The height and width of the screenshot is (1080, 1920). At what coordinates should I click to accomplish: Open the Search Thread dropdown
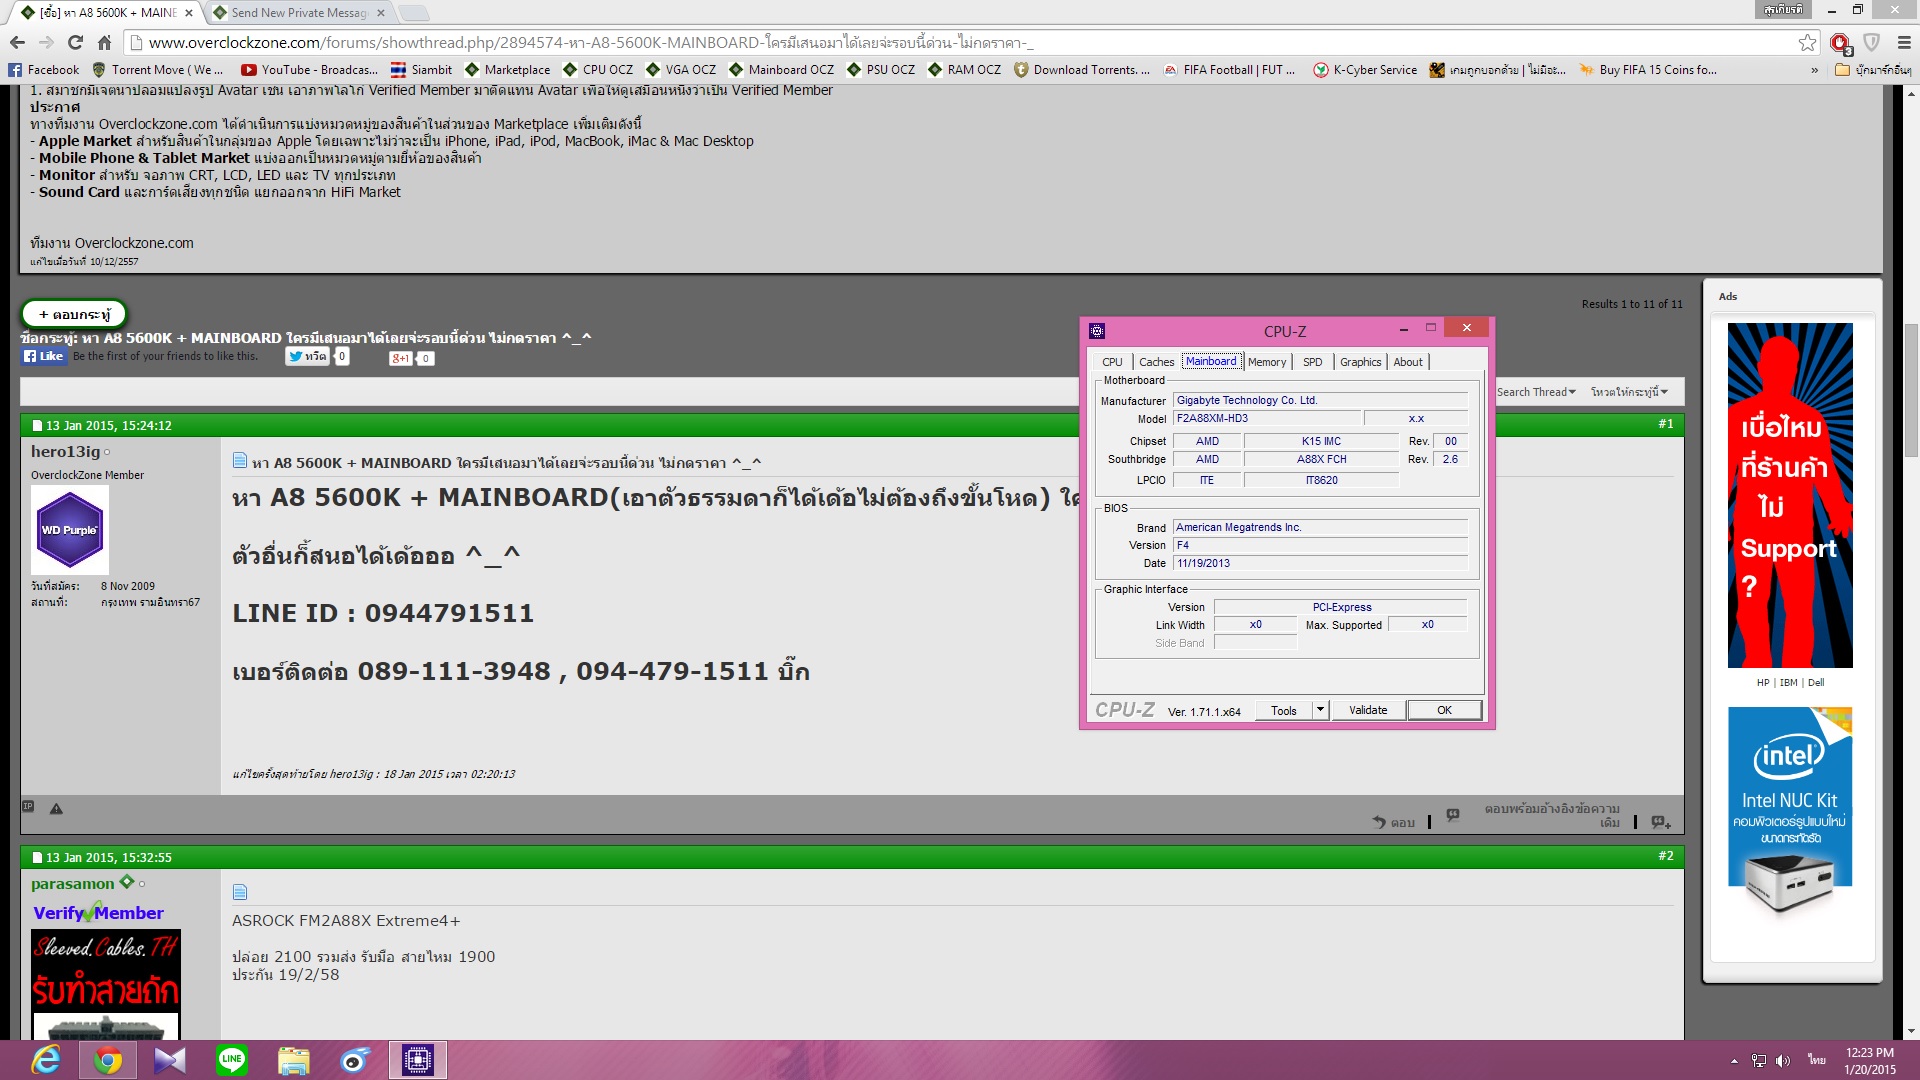(x=1536, y=392)
